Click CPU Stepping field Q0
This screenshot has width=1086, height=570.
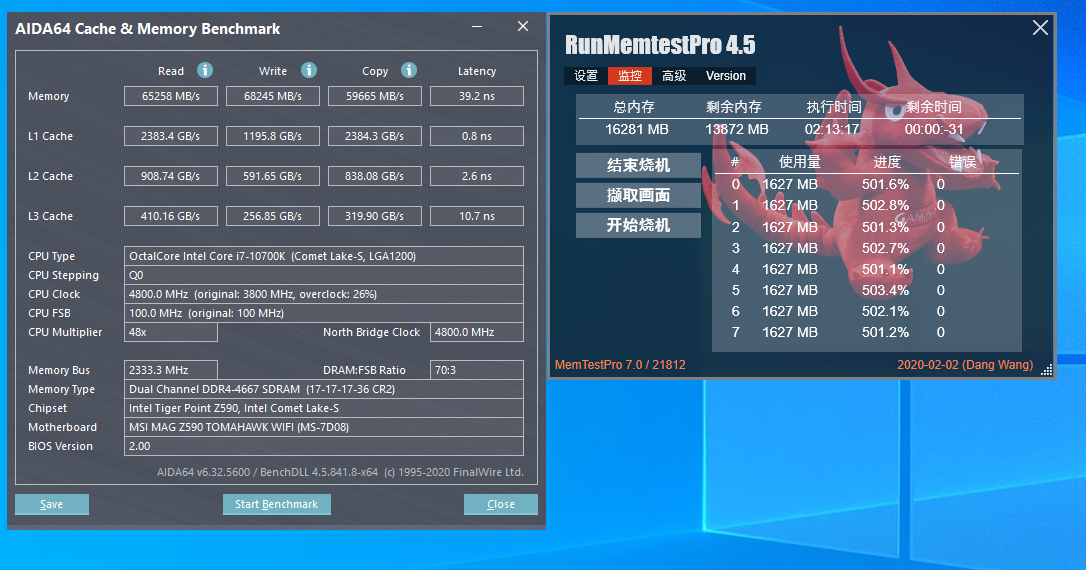pyautogui.click(x=323, y=275)
